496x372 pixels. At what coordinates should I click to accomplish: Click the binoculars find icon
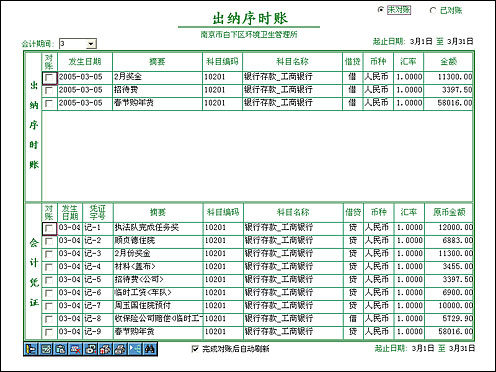(x=150, y=349)
